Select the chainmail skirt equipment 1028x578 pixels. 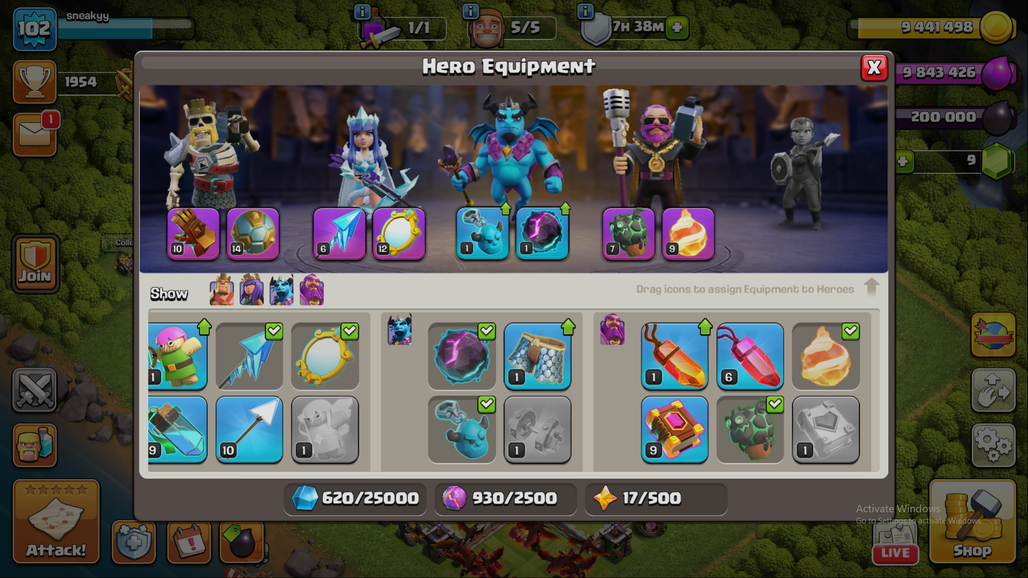tap(538, 356)
